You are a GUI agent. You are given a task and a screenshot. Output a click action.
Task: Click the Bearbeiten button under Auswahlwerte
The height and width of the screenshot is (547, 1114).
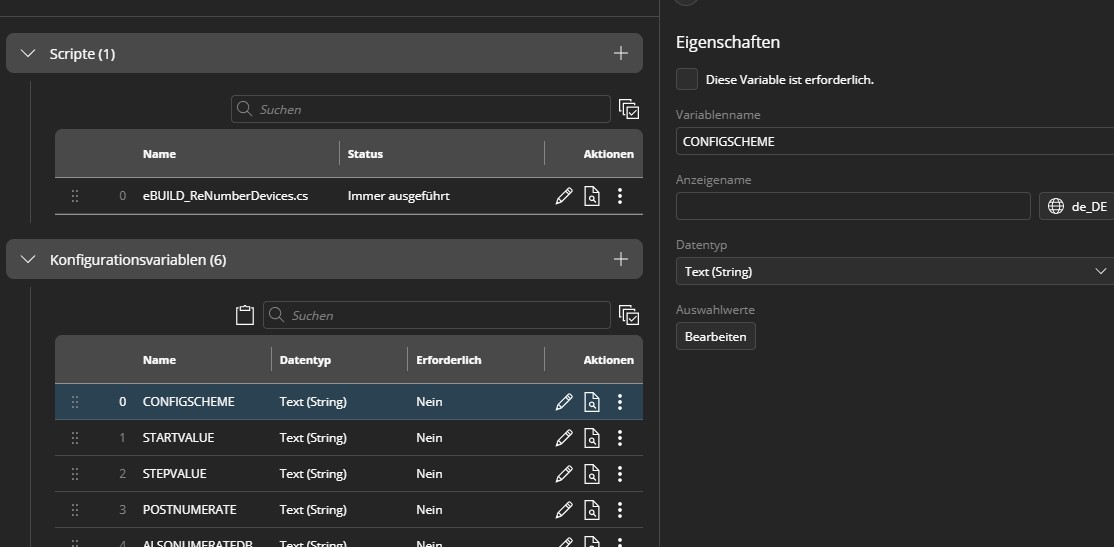click(x=716, y=337)
